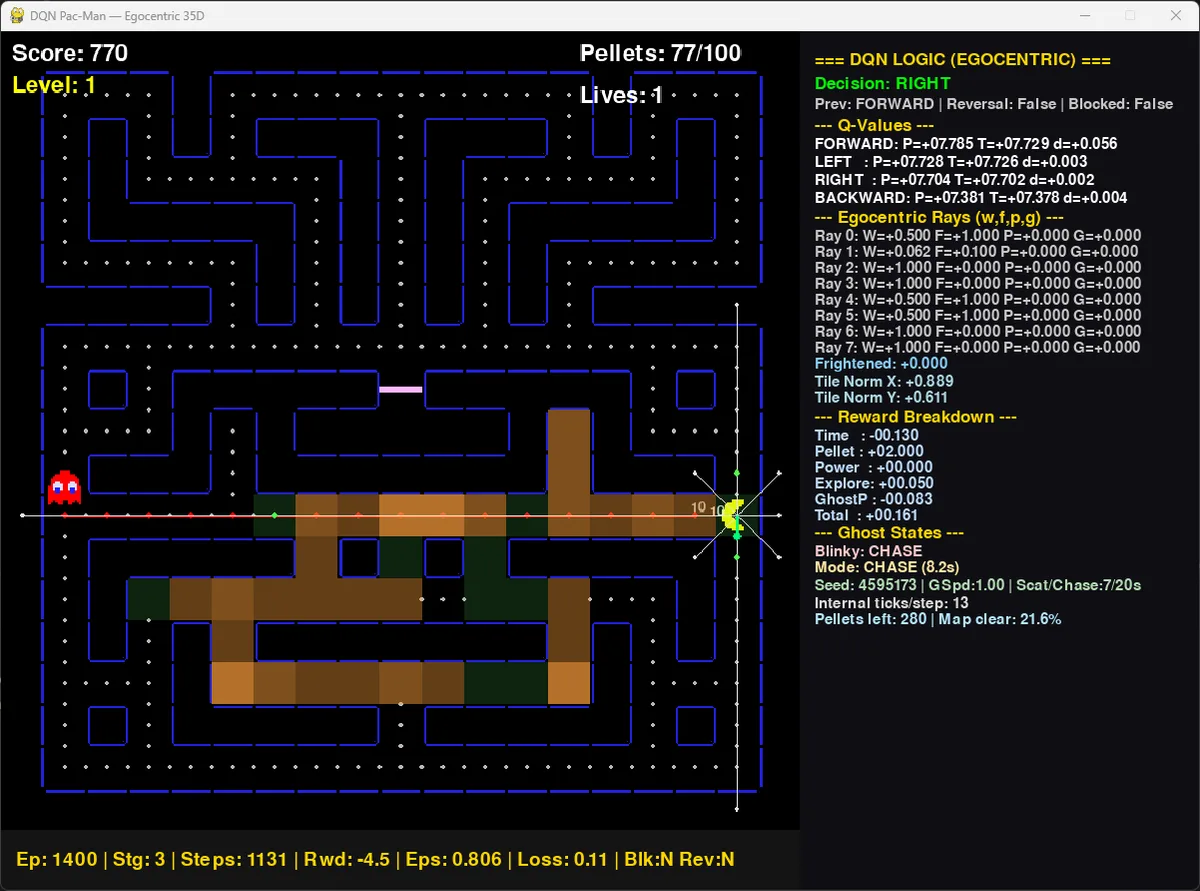Click the Egocentric Rays header
Screen dimensions: 1200x891
pos(939,217)
